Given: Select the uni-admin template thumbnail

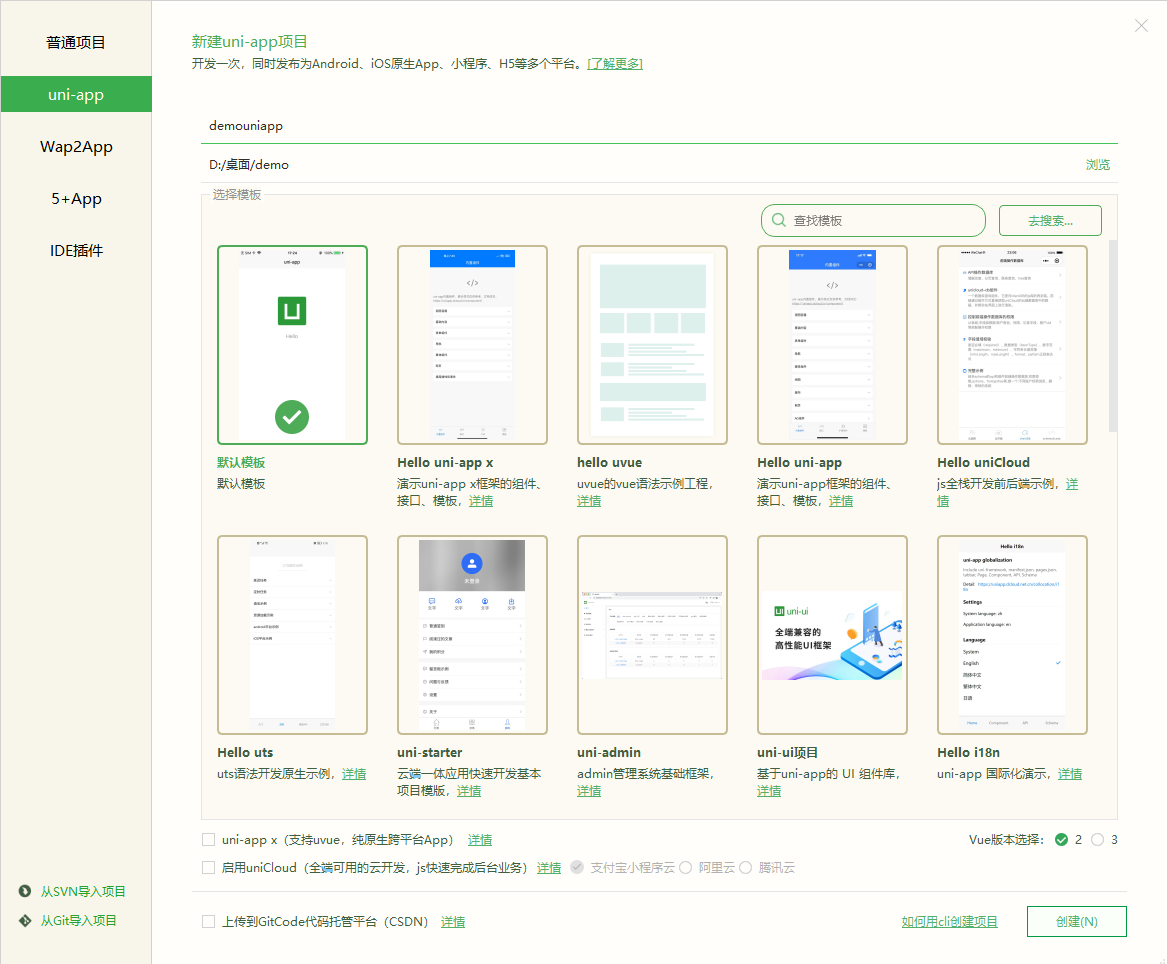Looking at the screenshot, I should click(653, 635).
